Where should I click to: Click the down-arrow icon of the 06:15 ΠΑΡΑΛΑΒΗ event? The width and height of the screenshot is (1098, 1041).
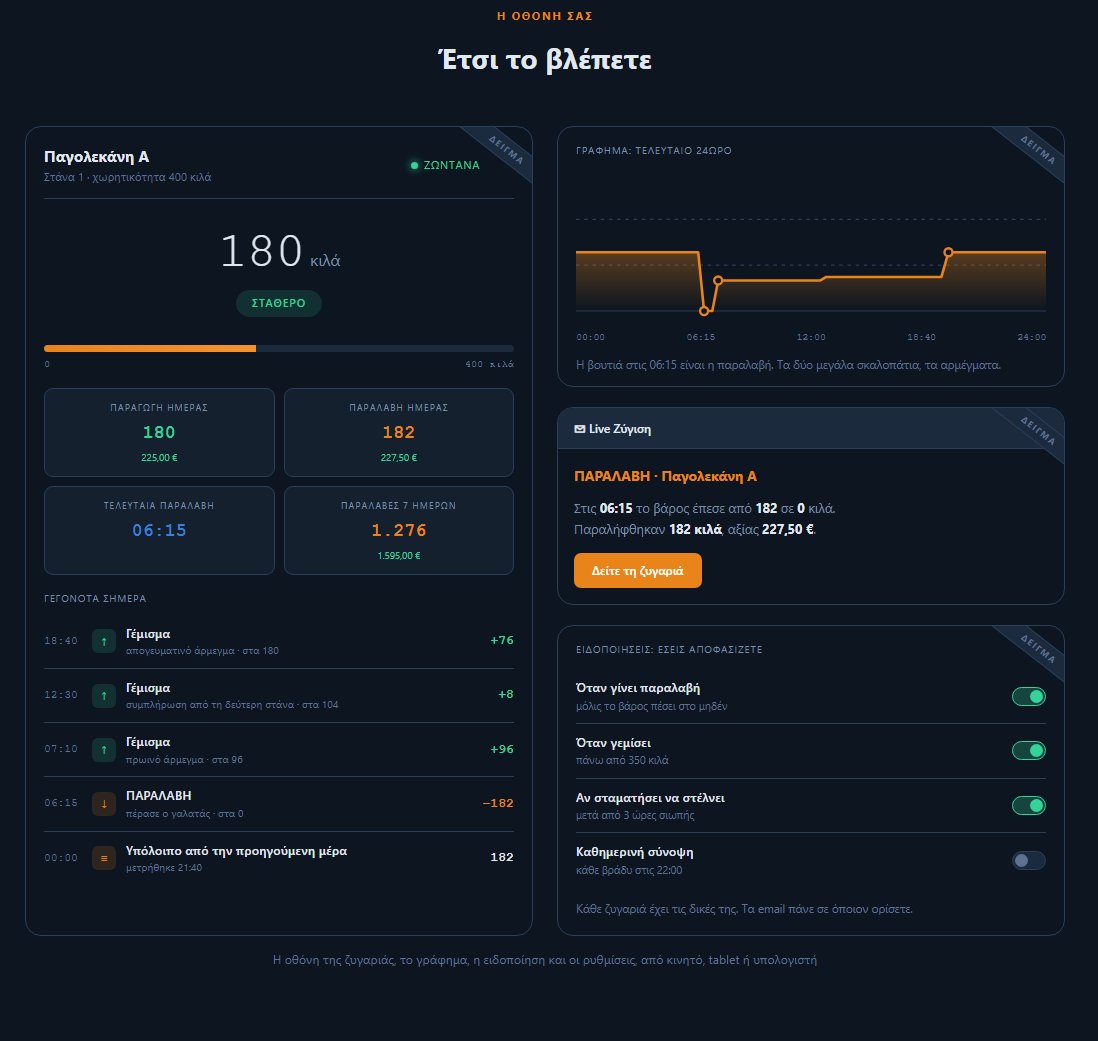[104, 804]
